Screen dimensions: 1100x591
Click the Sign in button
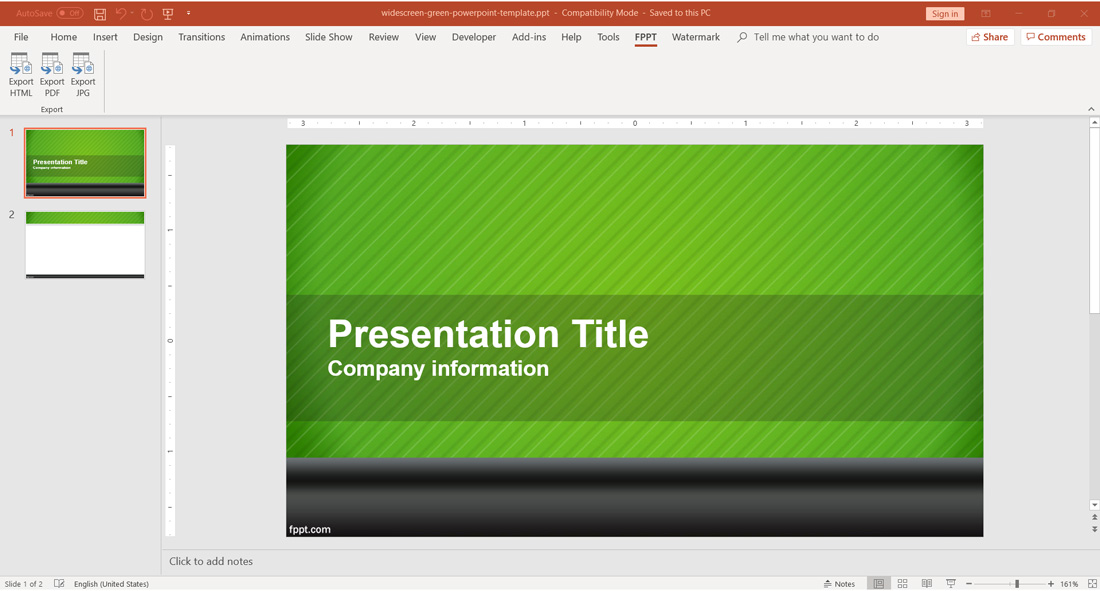(x=944, y=13)
